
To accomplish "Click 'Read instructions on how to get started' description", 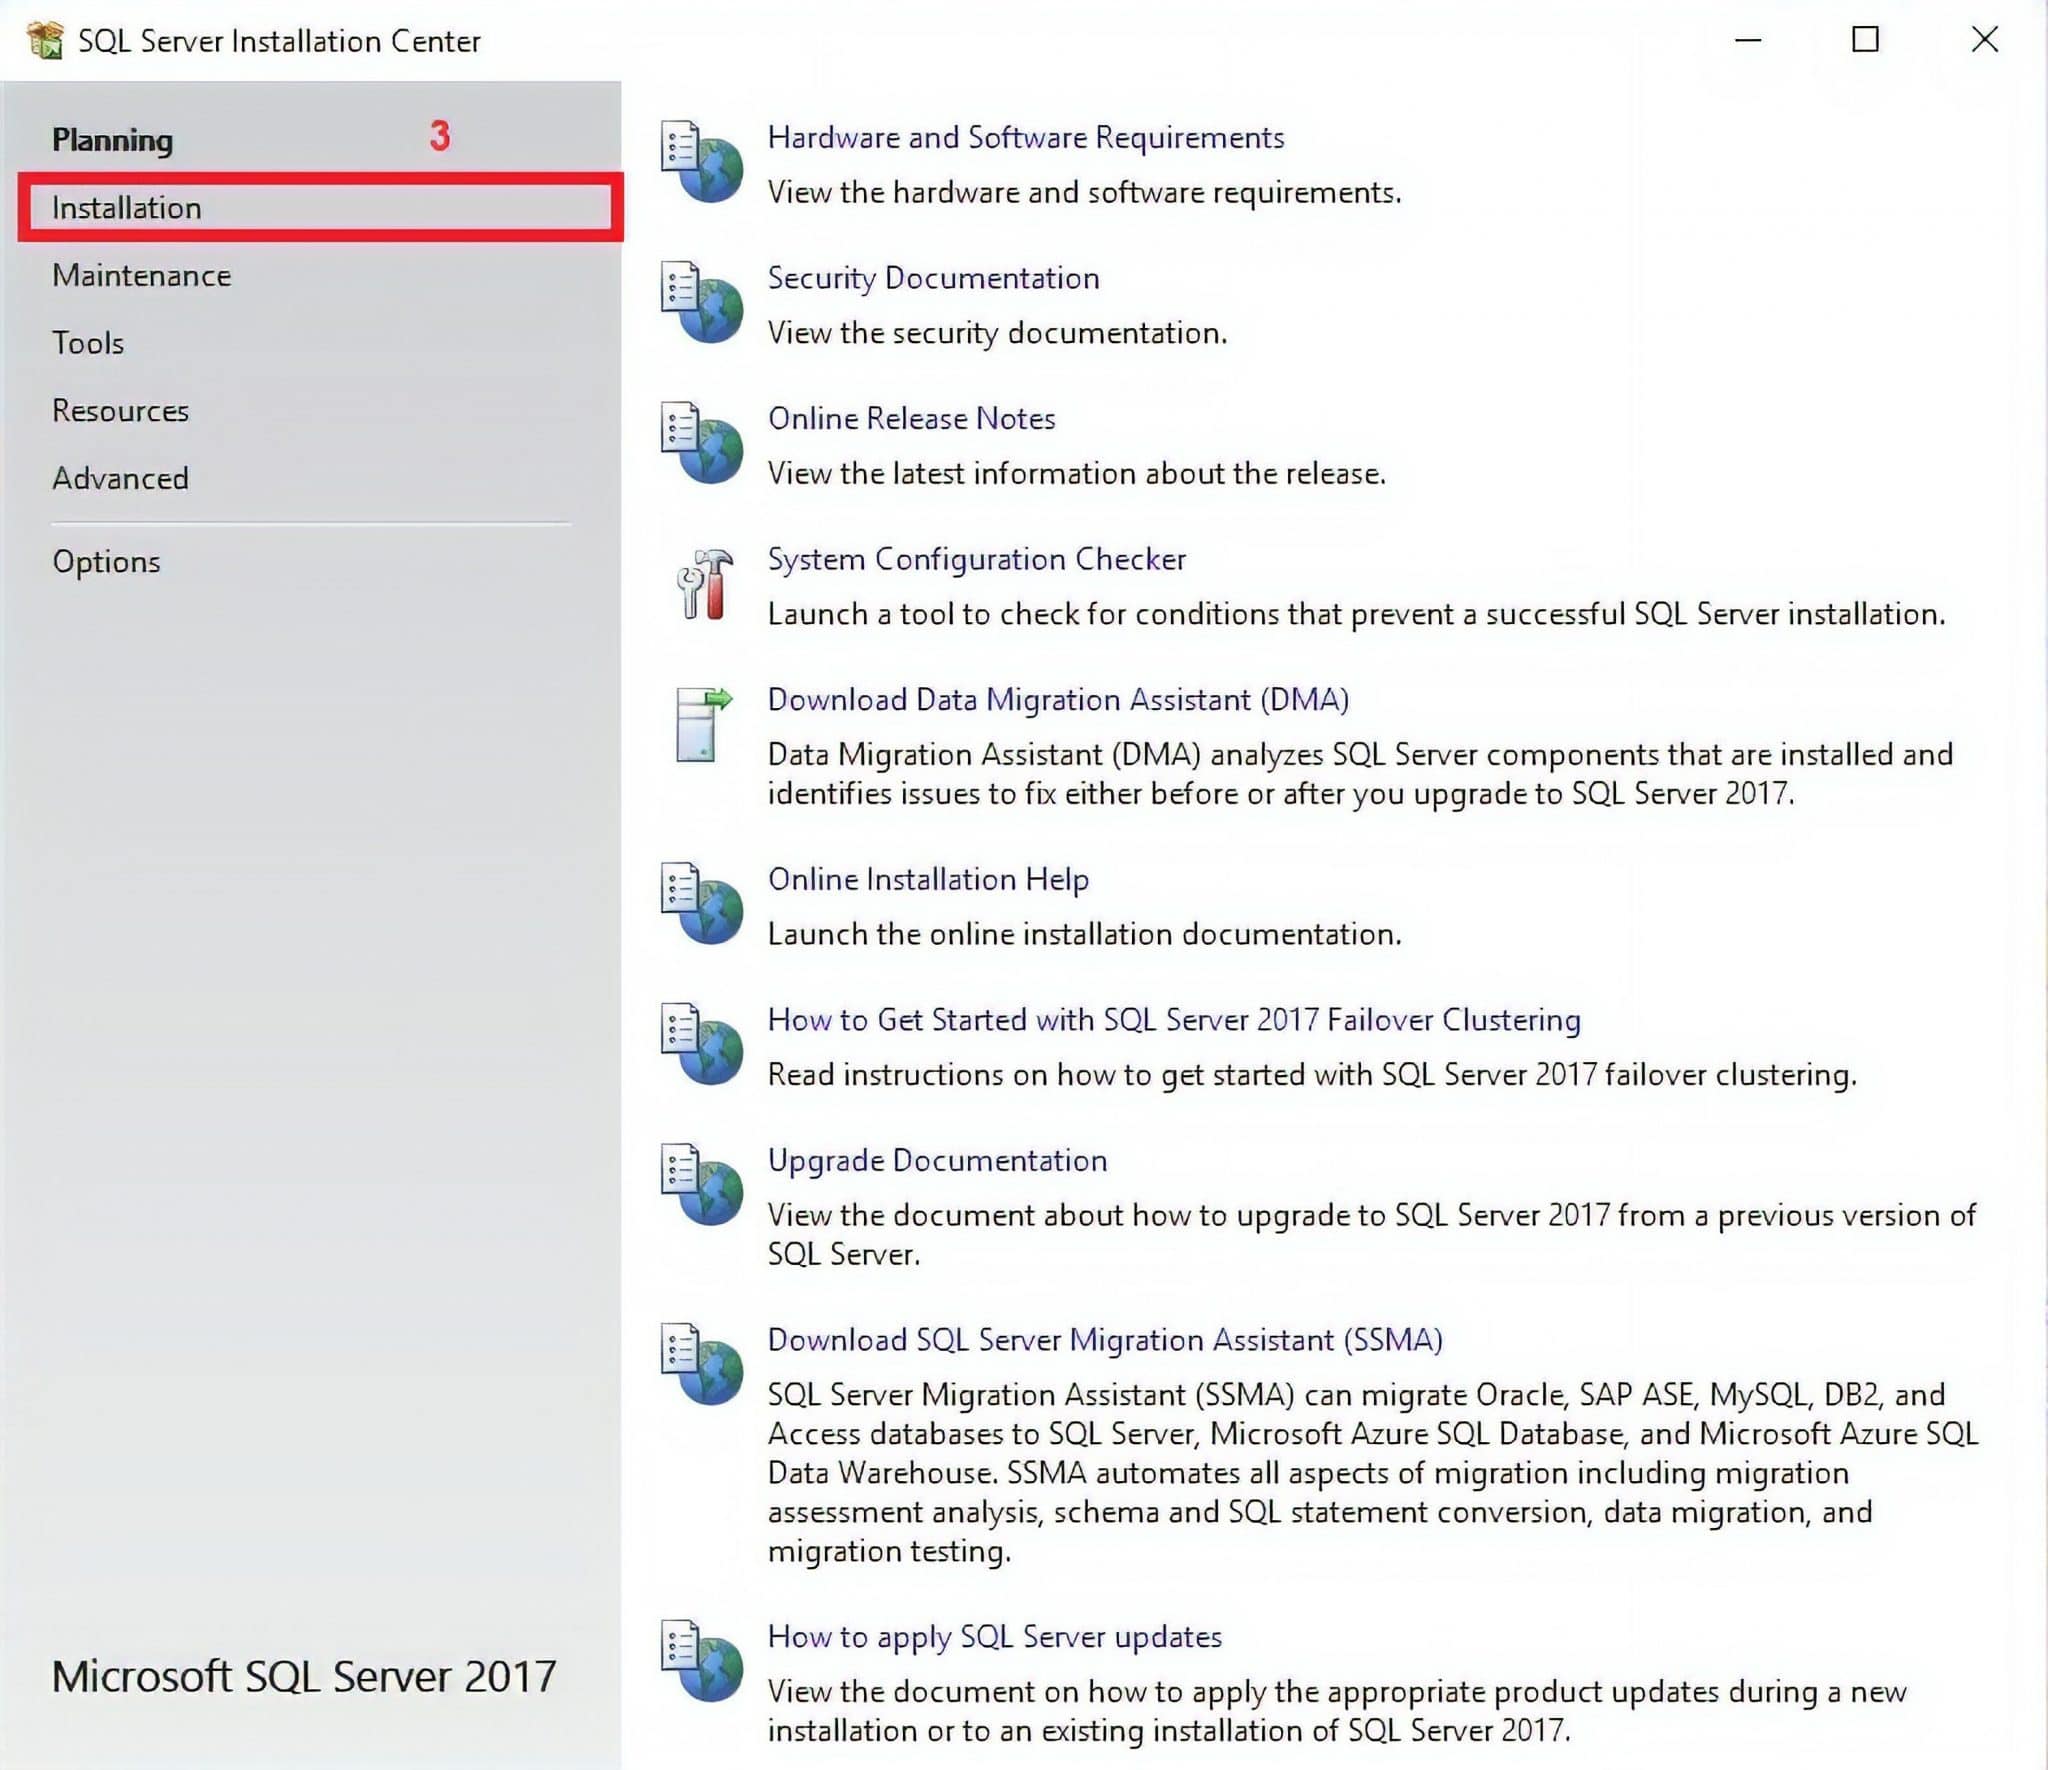I will tap(1311, 1075).
